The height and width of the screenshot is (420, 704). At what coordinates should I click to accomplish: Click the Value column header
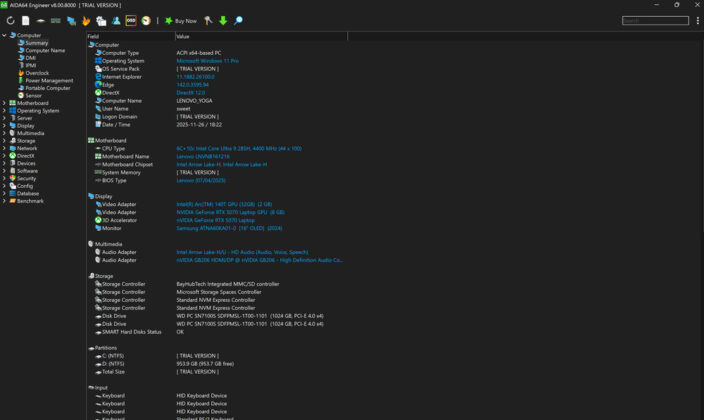[261, 36]
